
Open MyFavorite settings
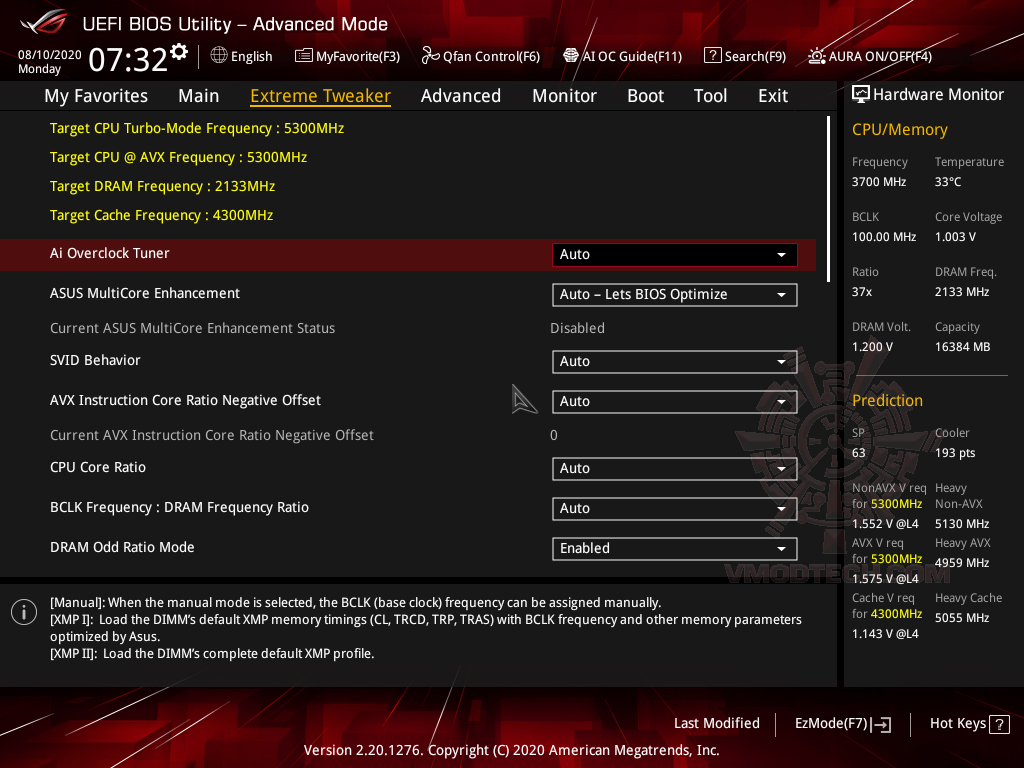point(347,56)
